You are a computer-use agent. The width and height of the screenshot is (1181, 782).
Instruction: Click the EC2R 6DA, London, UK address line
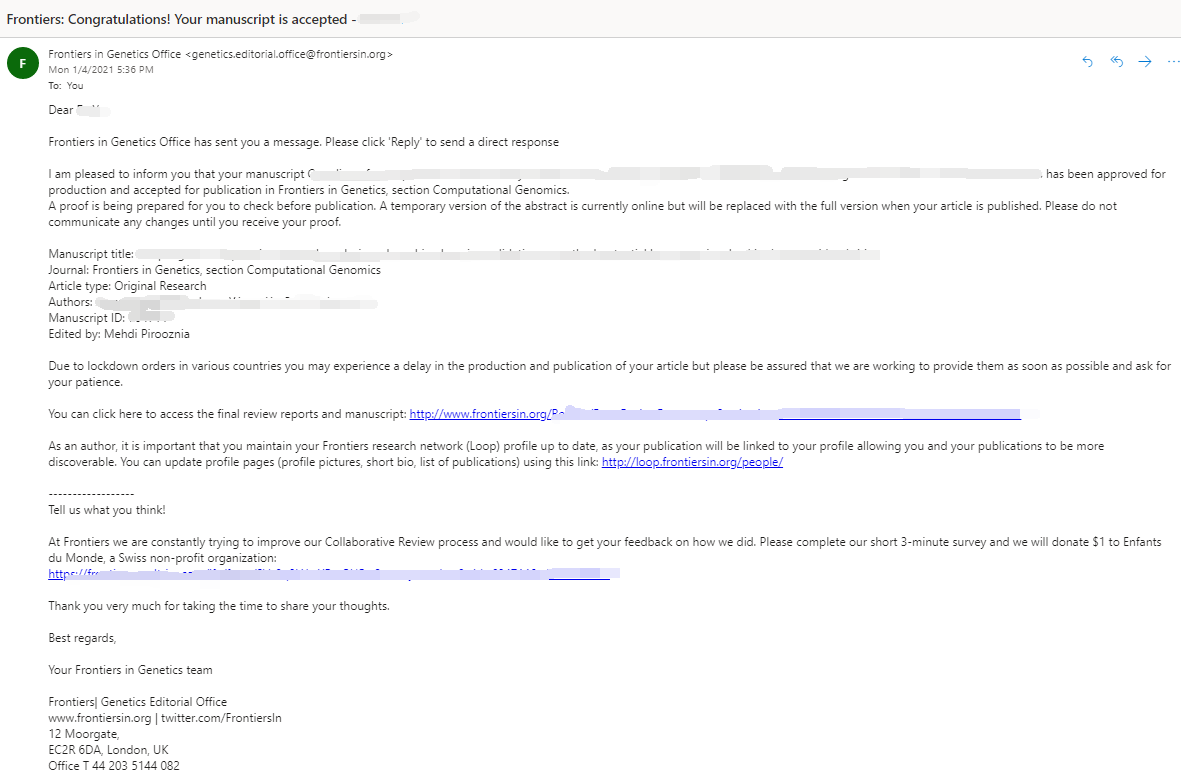108,750
